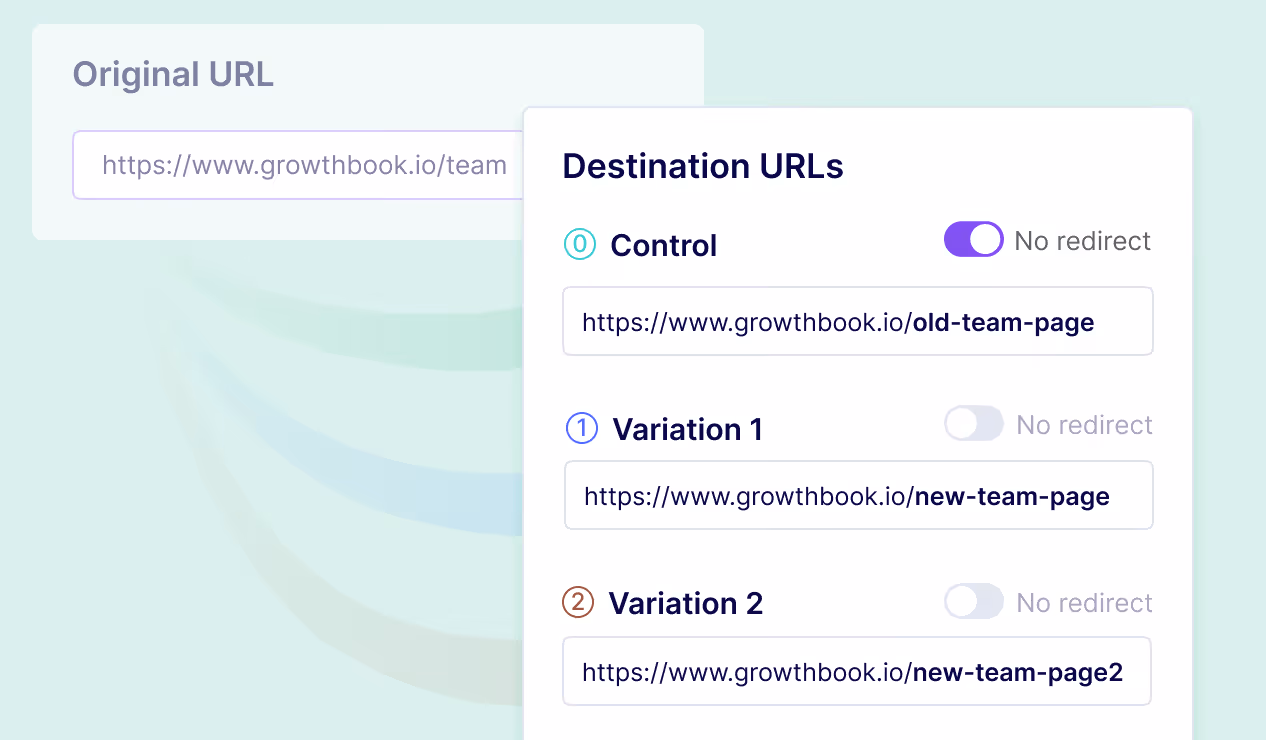
Task: Click the No redirect text beside Control
Action: (1083, 241)
